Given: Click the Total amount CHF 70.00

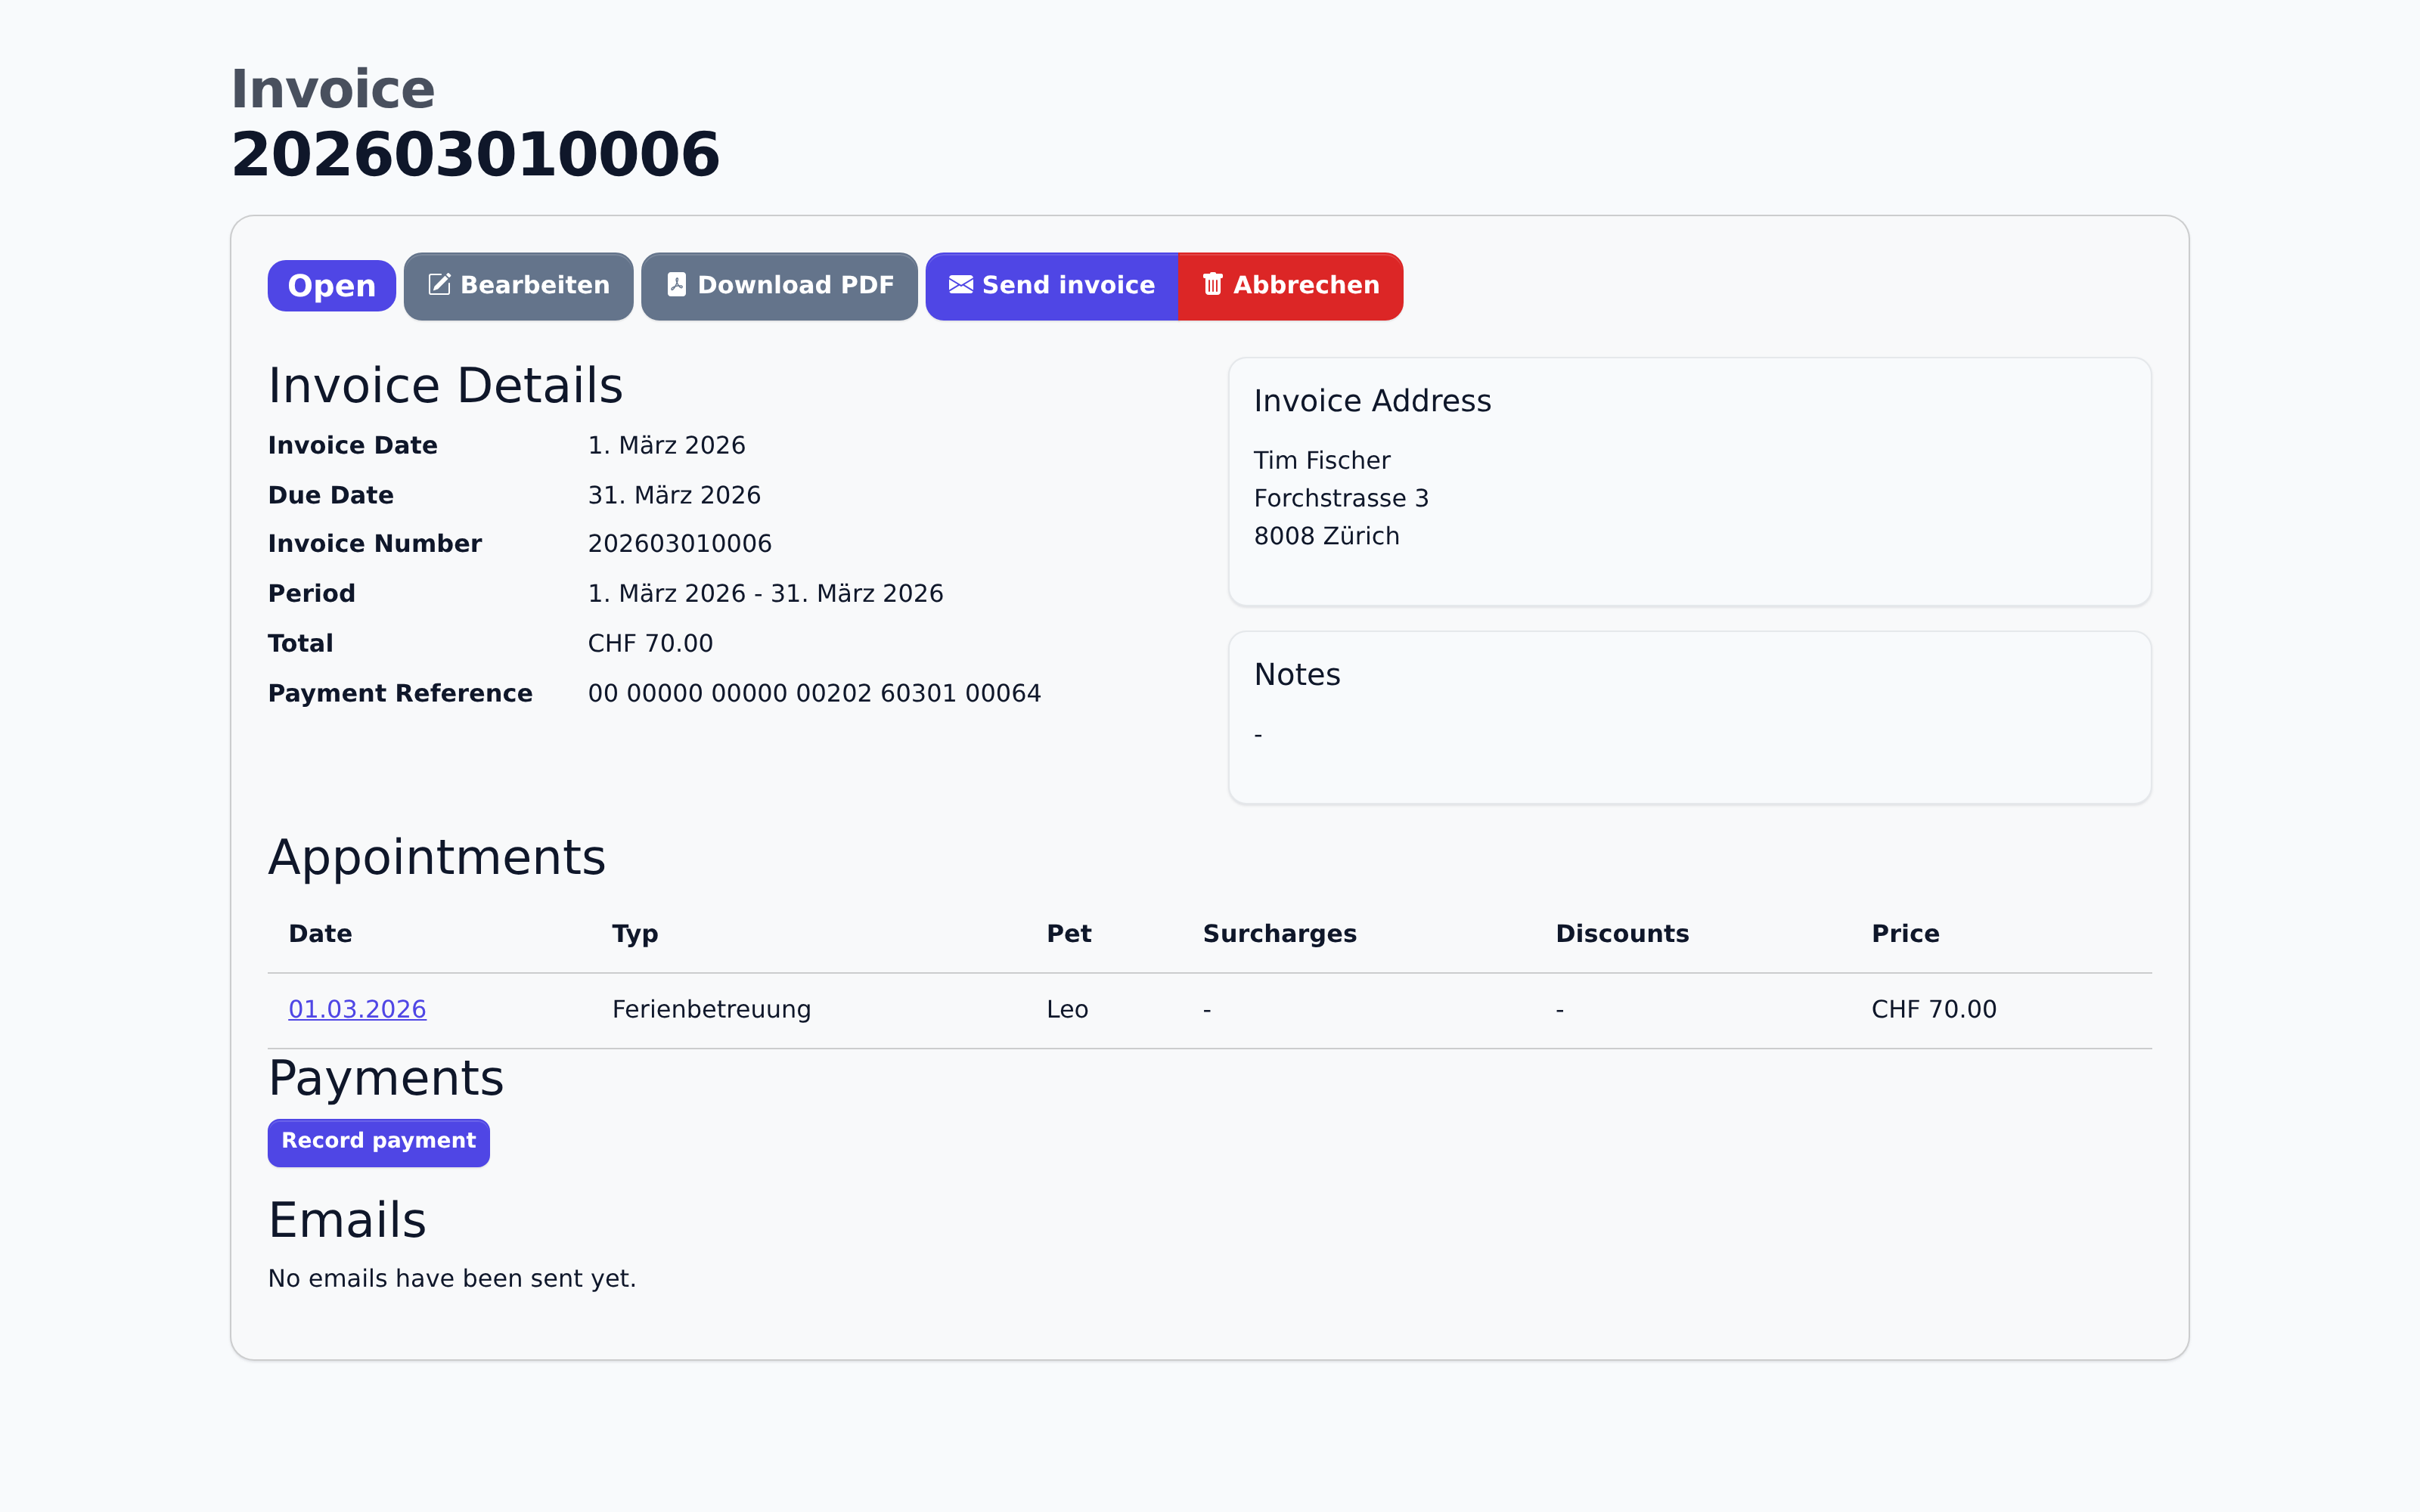Looking at the screenshot, I should coord(650,644).
